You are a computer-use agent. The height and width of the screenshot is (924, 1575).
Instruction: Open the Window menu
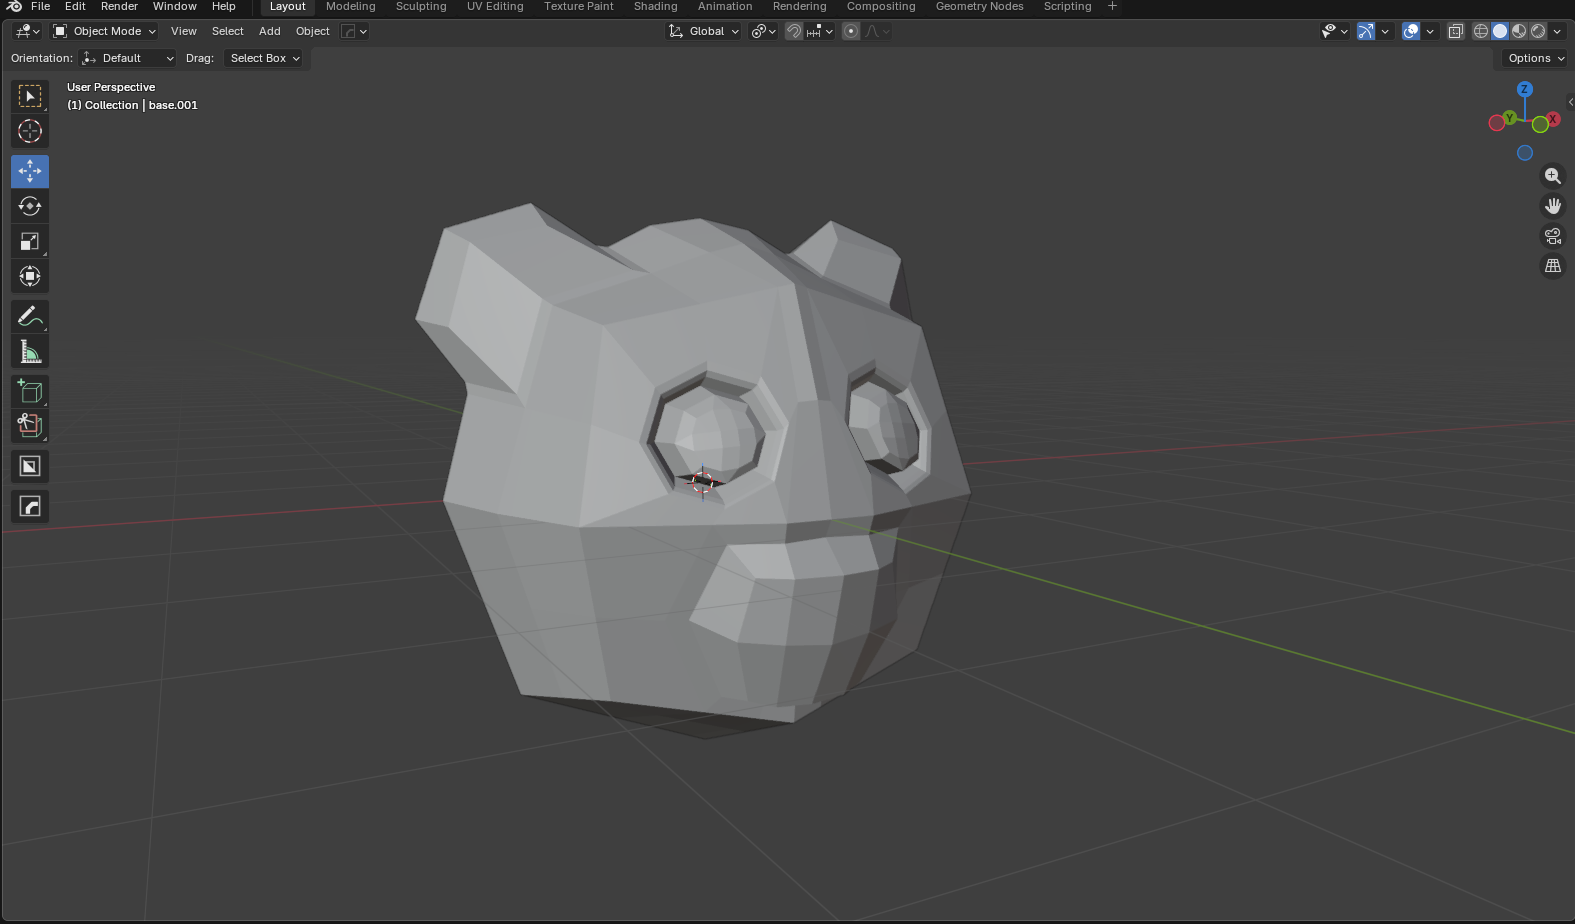175,6
